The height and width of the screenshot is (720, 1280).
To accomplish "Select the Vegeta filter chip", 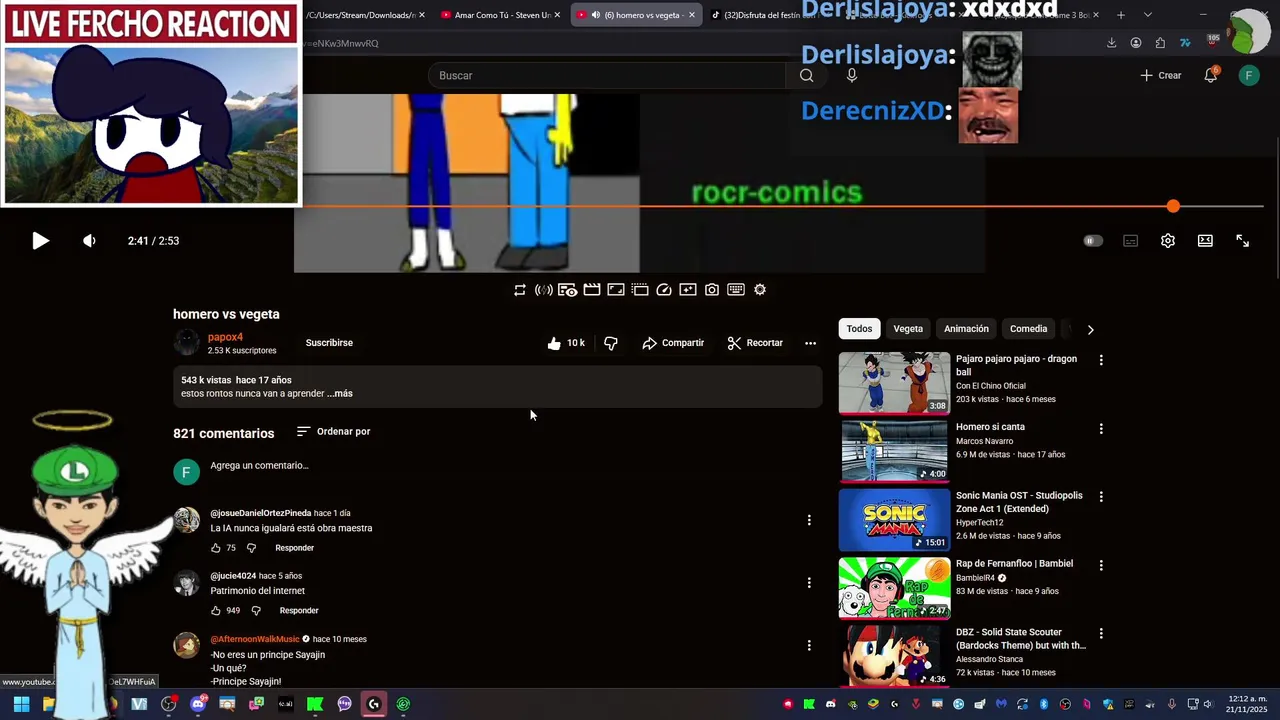I will 908,329.
